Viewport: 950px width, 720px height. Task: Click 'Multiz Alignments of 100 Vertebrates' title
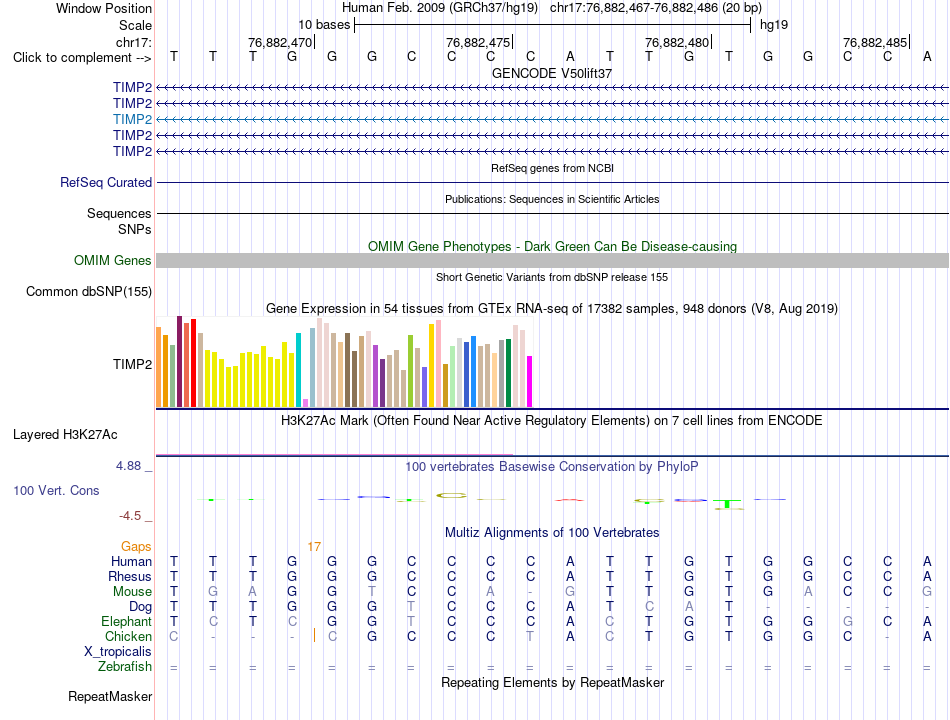[552, 533]
